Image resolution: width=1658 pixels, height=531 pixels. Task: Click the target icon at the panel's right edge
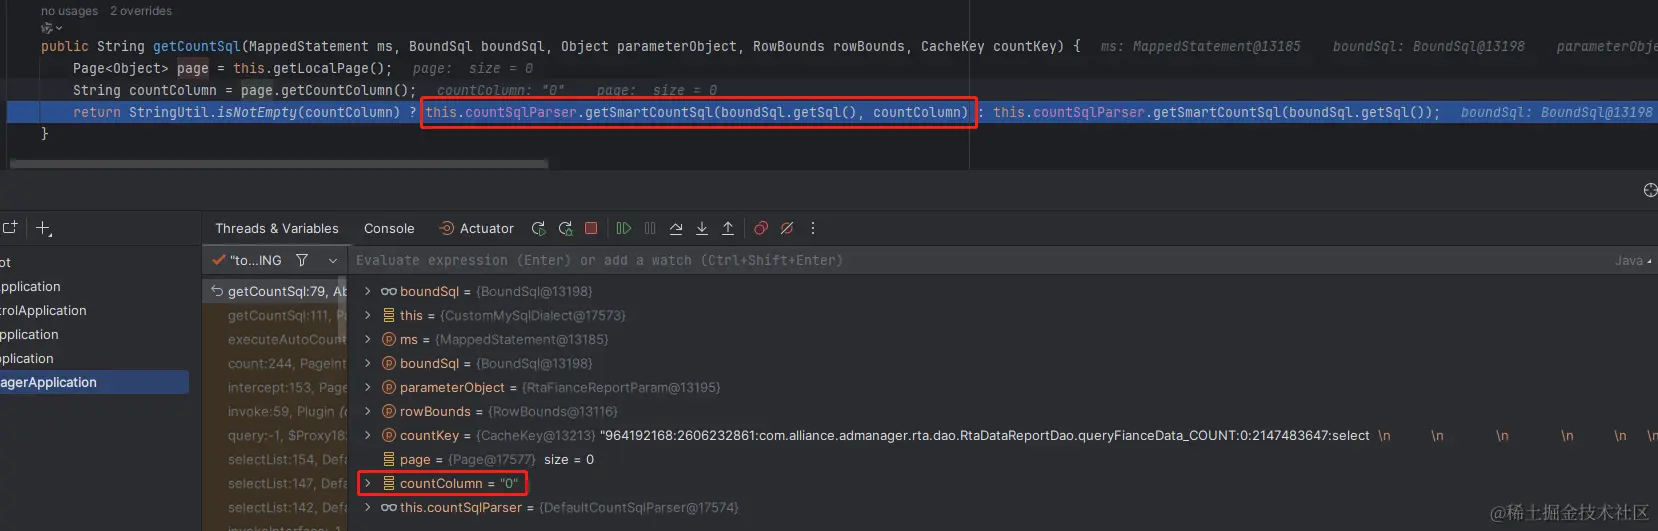pos(1650,190)
